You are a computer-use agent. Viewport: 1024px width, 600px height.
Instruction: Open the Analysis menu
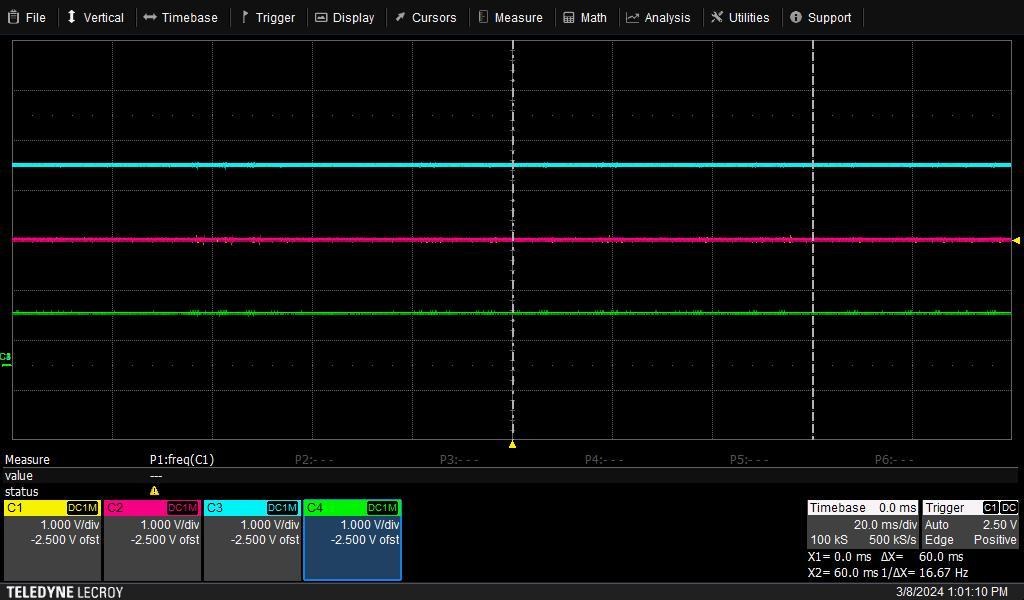click(x=658, y=18)
